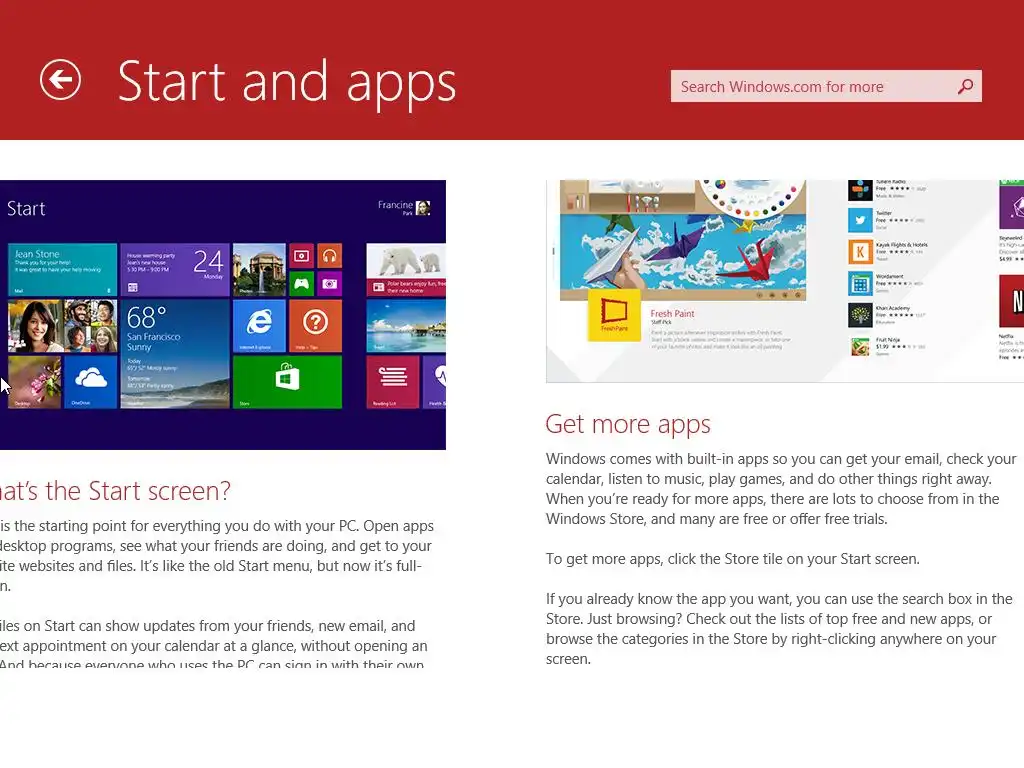Click the tropical beach travel tile
Viewport: 1024px width, 768px height.
[x=406, y=326]
